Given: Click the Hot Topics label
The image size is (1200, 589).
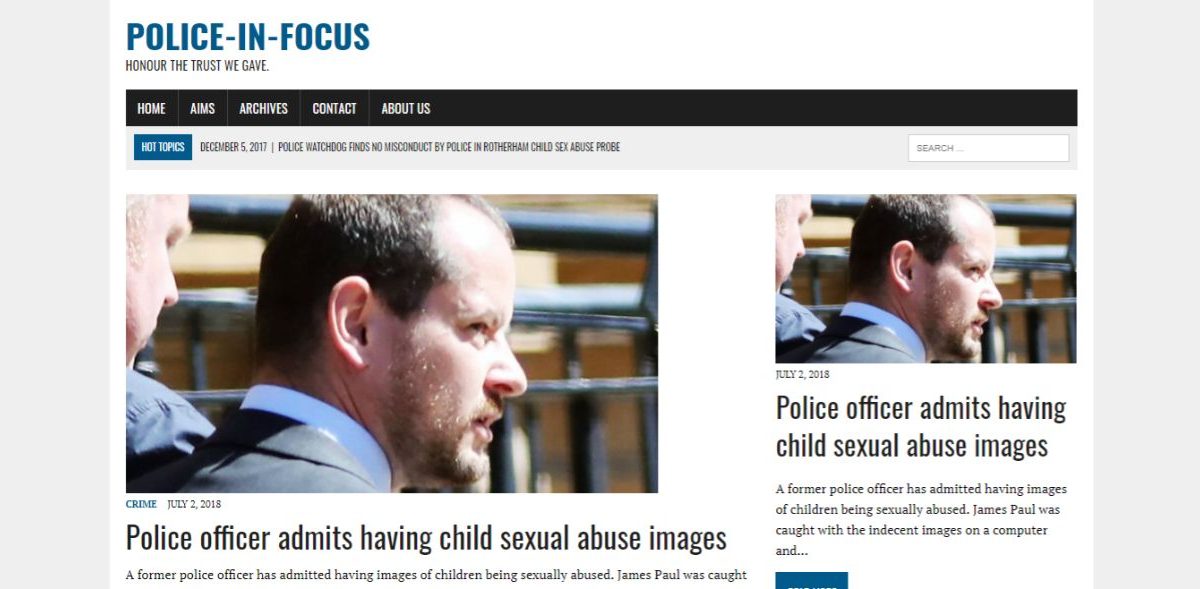Looking at the screenshot, I should 163,147.
